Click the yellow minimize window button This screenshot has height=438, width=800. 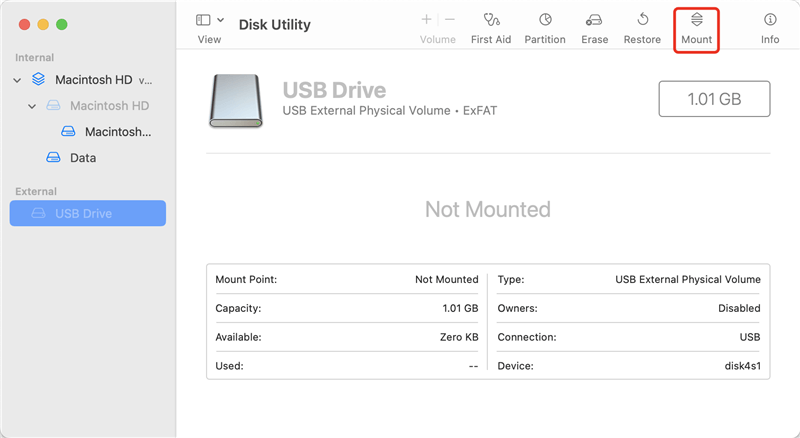pos(43,23)
